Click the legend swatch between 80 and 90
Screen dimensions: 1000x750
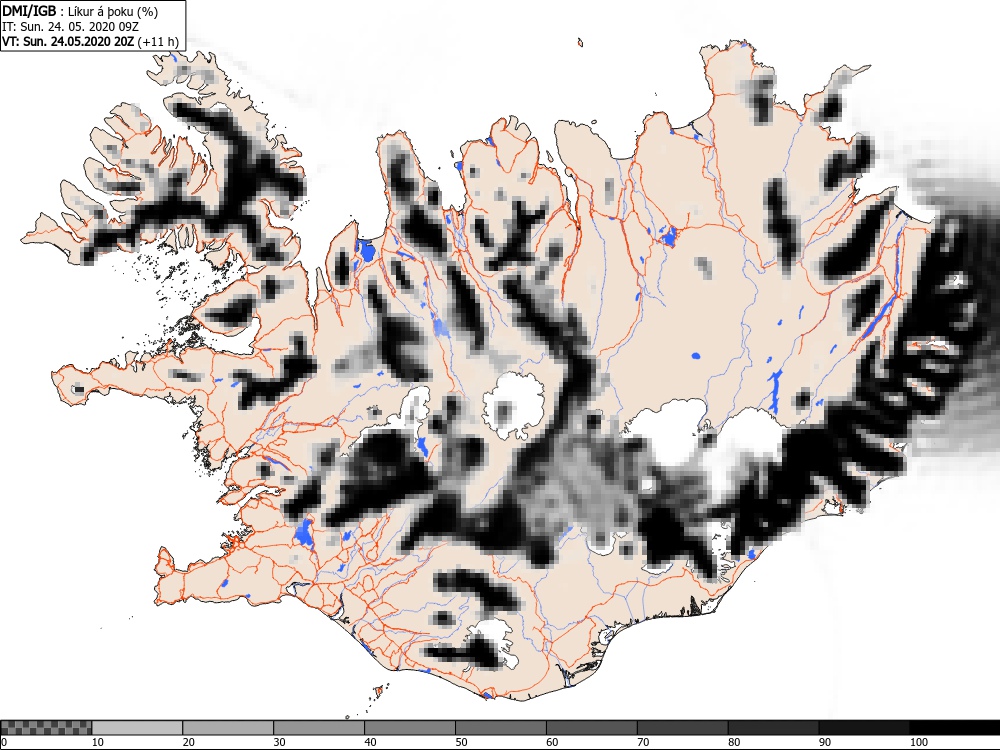774,728
